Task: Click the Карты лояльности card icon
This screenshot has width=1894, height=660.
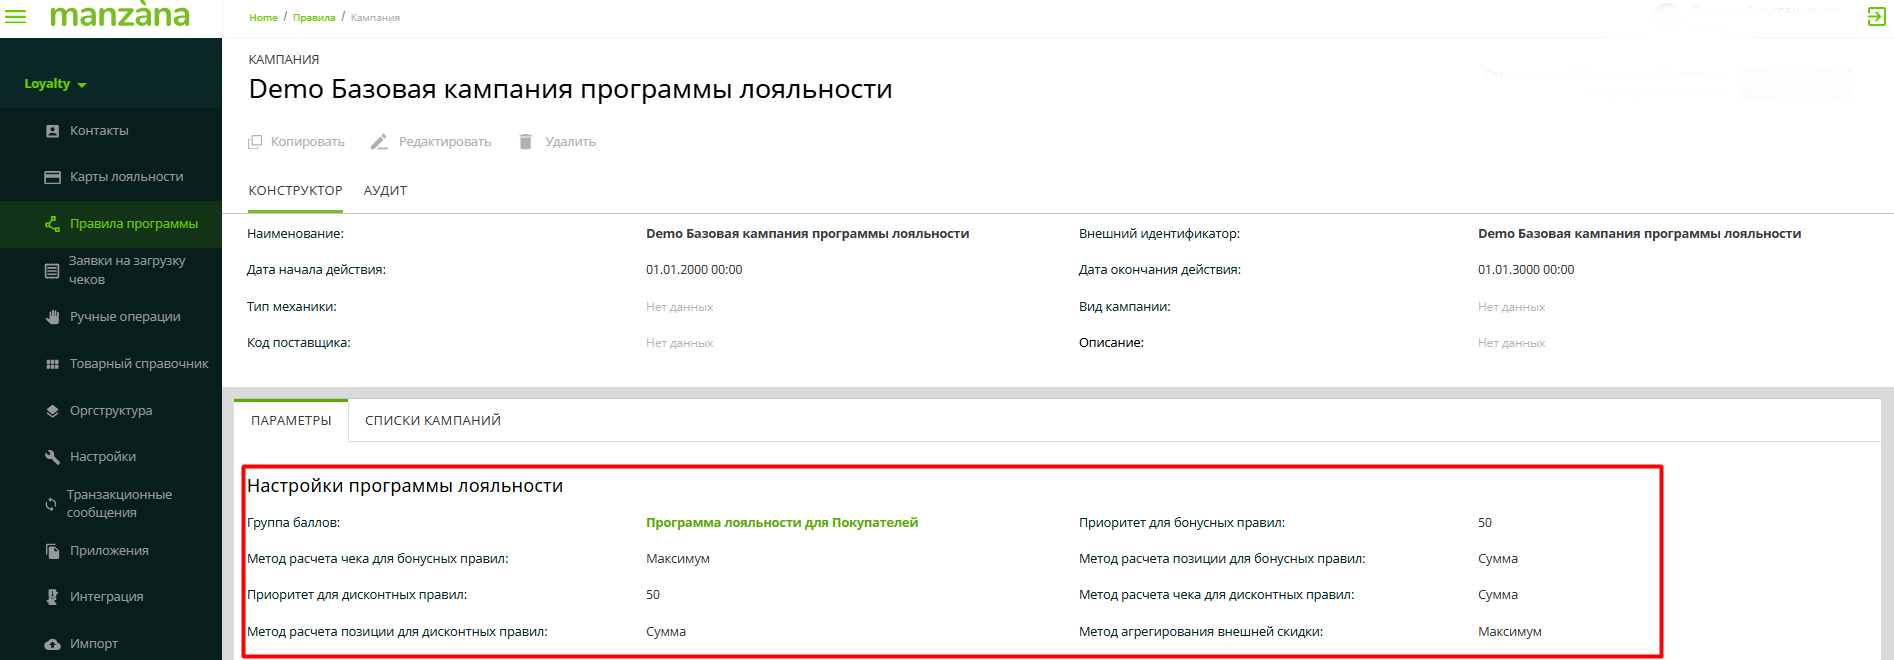Action: [53, 177]
